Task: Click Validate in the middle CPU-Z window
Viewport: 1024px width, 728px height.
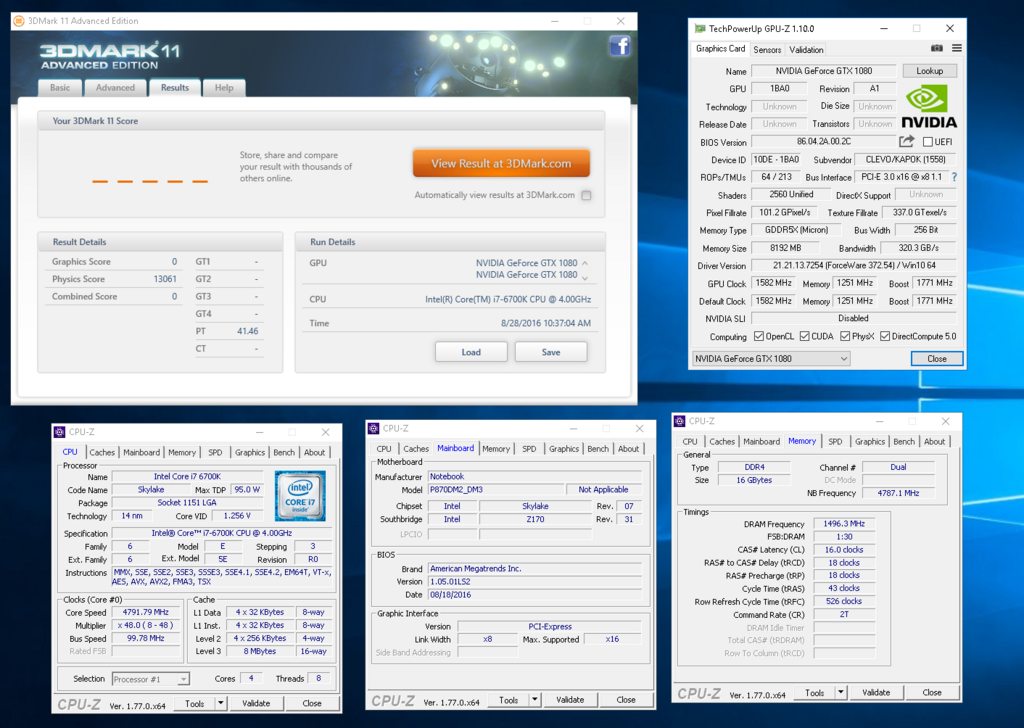Action: point(570,700)
